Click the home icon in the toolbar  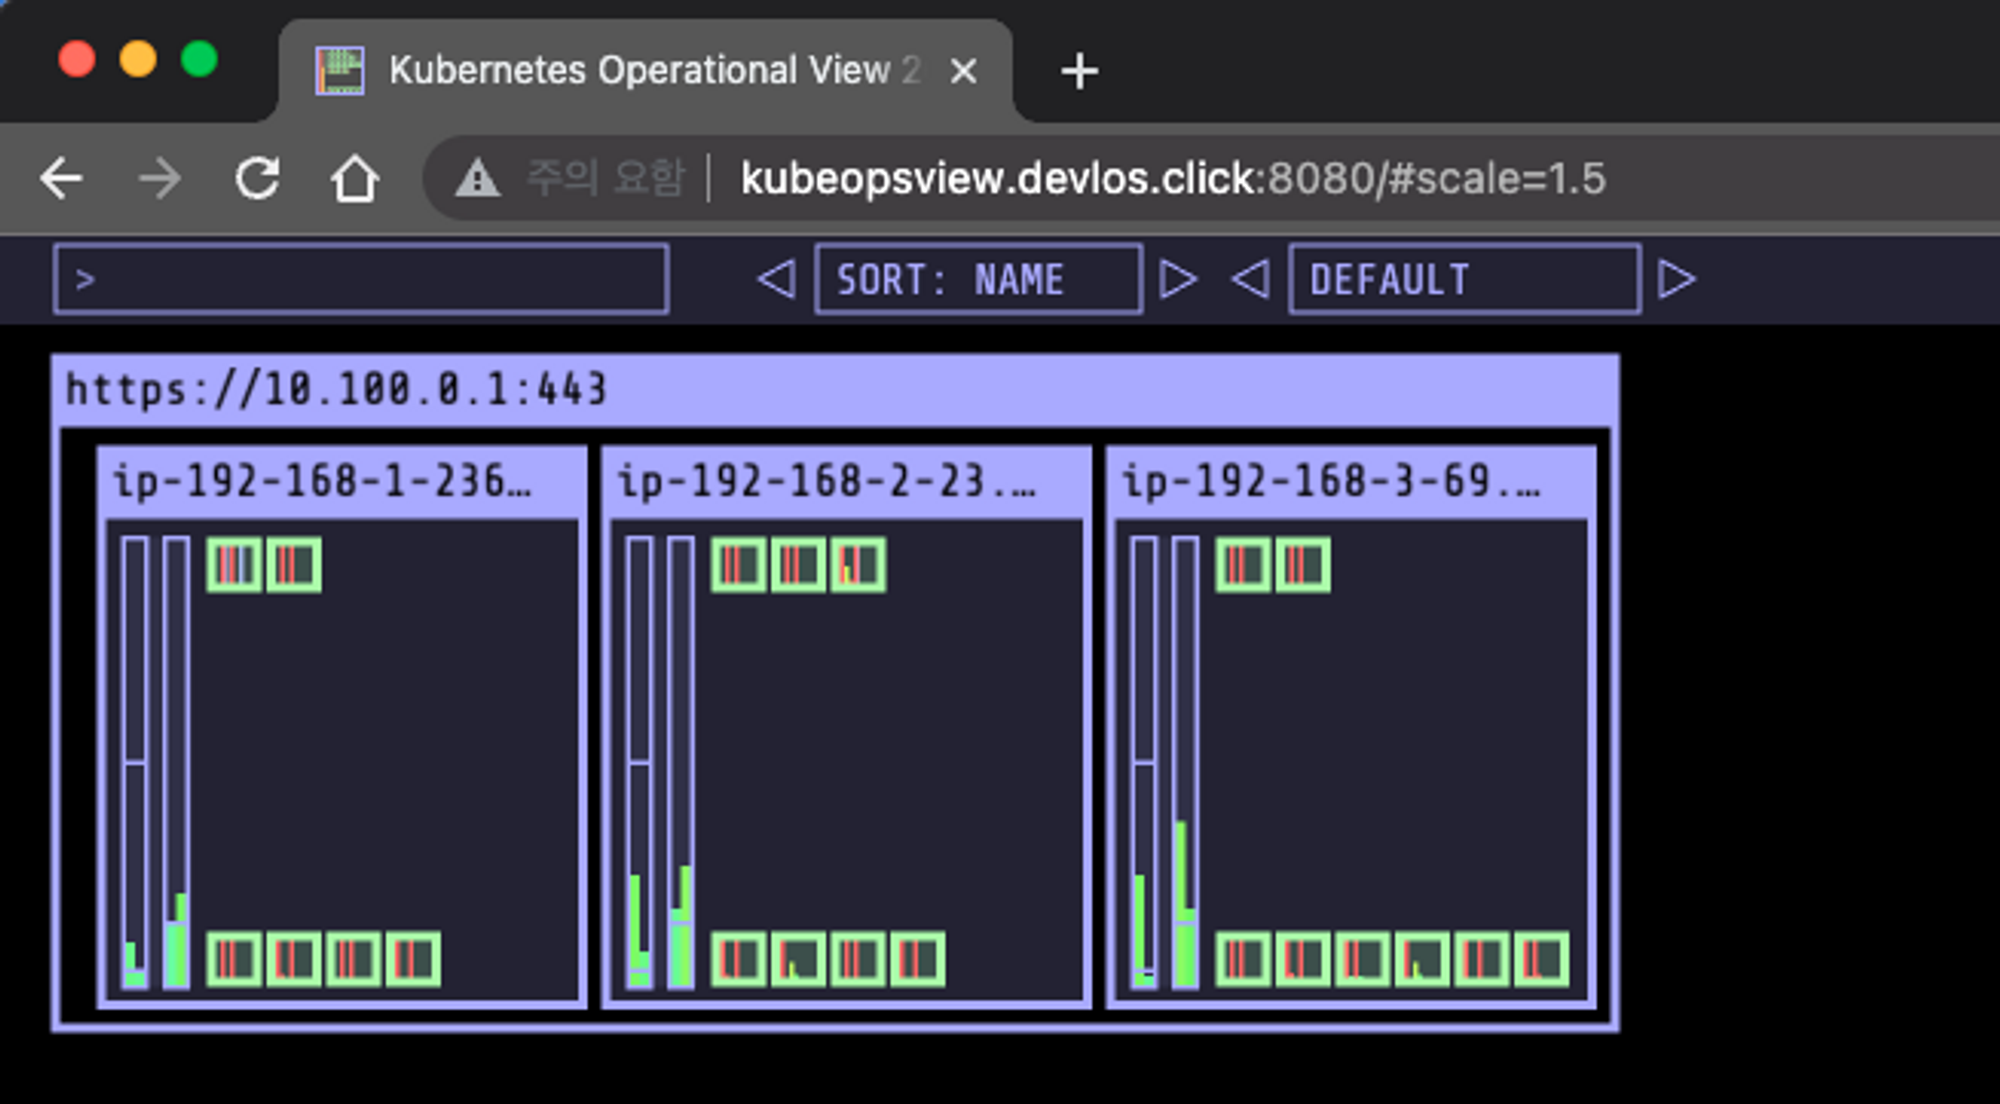[x=355, y=179]
